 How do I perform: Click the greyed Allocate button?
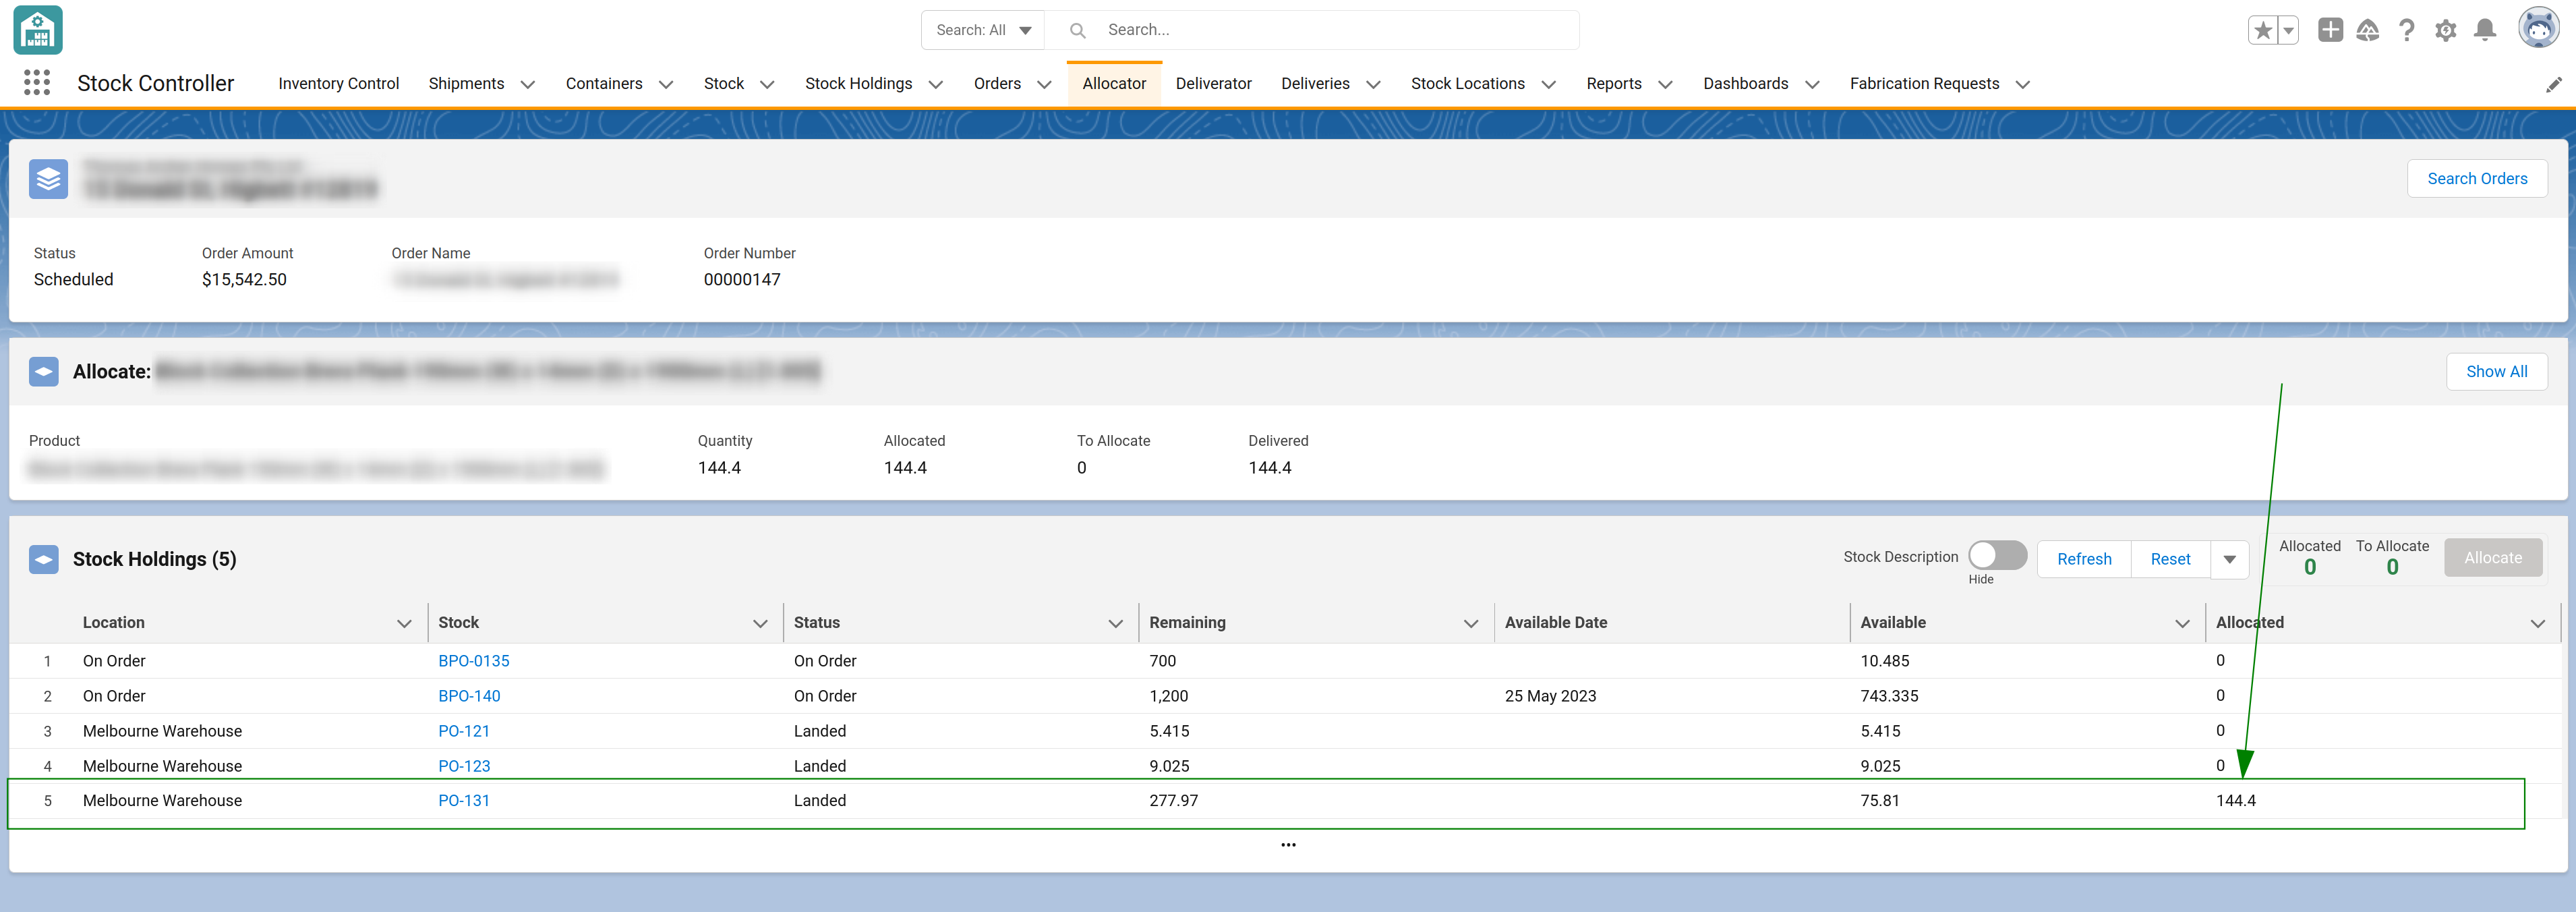[x=2492, y=558]
